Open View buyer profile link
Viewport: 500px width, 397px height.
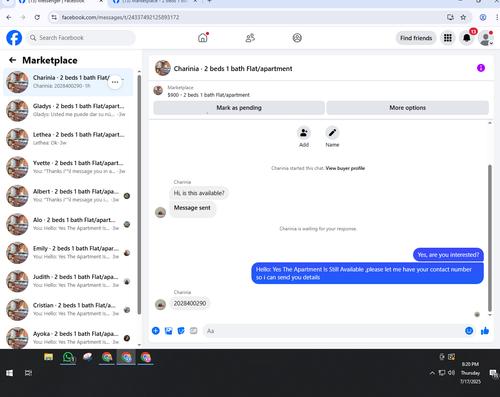click(x=345, y=168)
